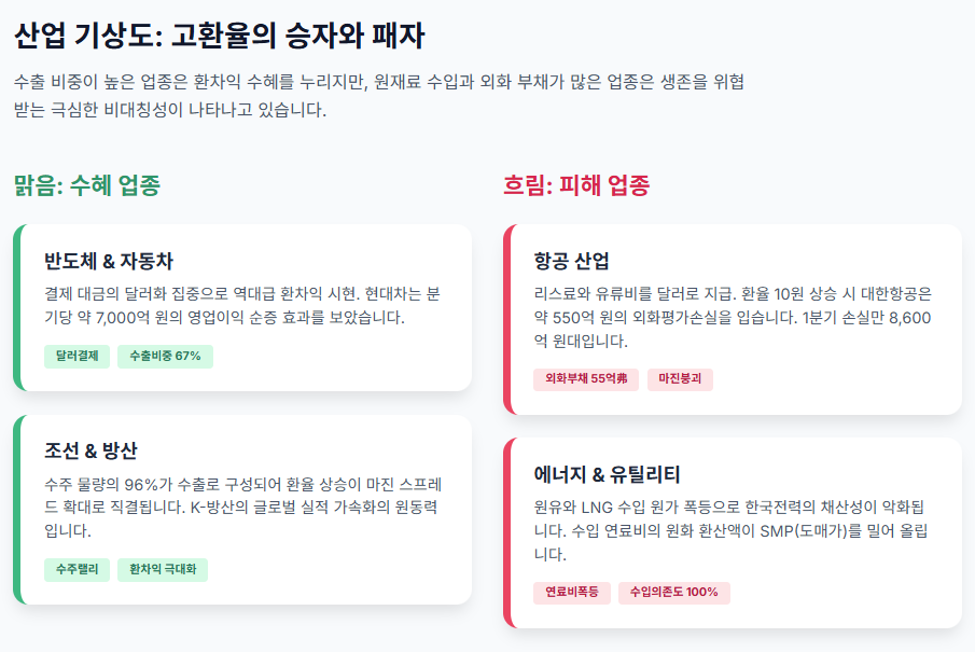The width and height of the screenshot is (975, 652).
Task: Click the 대한항공 외화평가손실 description text
Action: coord(732,318)
